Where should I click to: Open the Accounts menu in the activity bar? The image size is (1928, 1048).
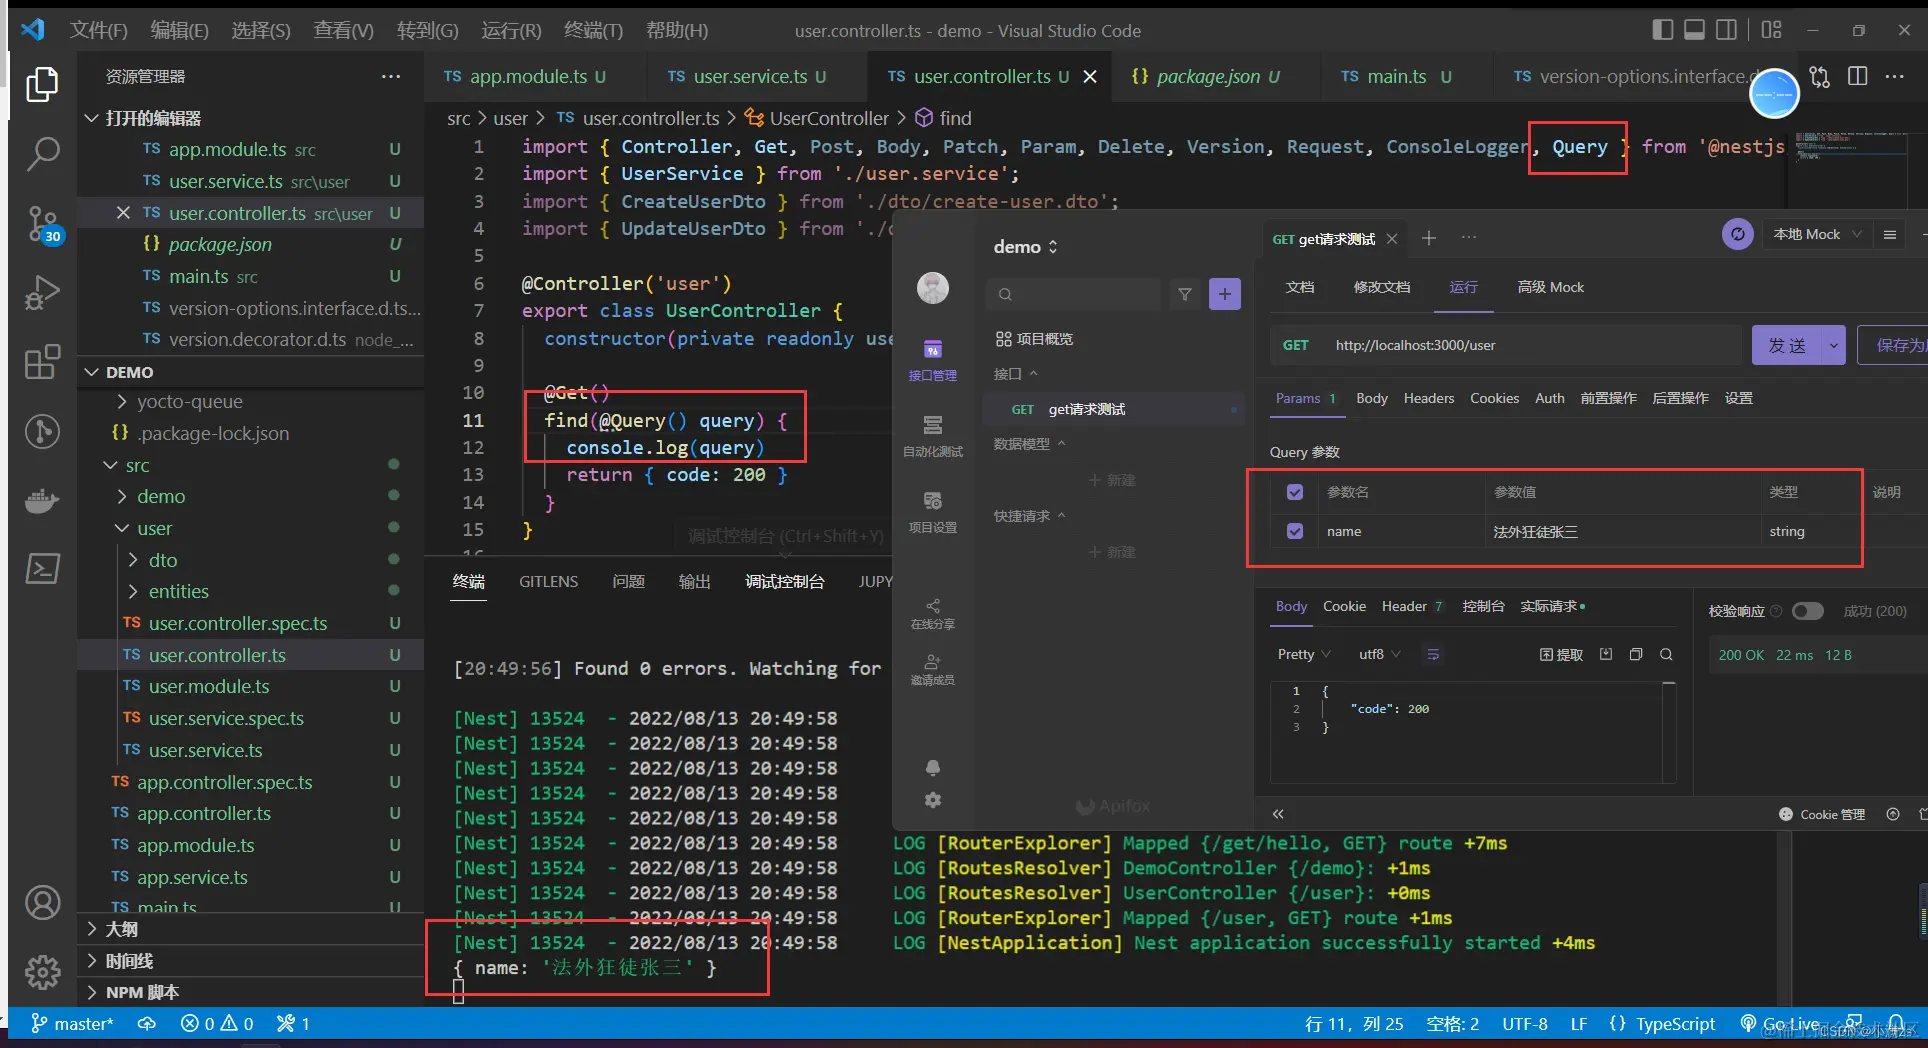[42, 903]
